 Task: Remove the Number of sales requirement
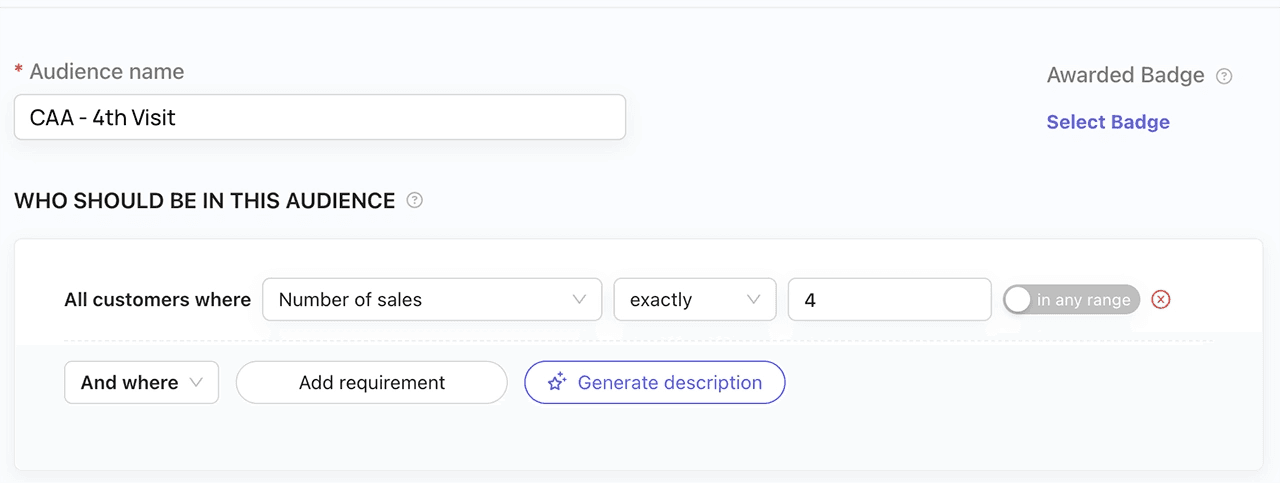1161,300
